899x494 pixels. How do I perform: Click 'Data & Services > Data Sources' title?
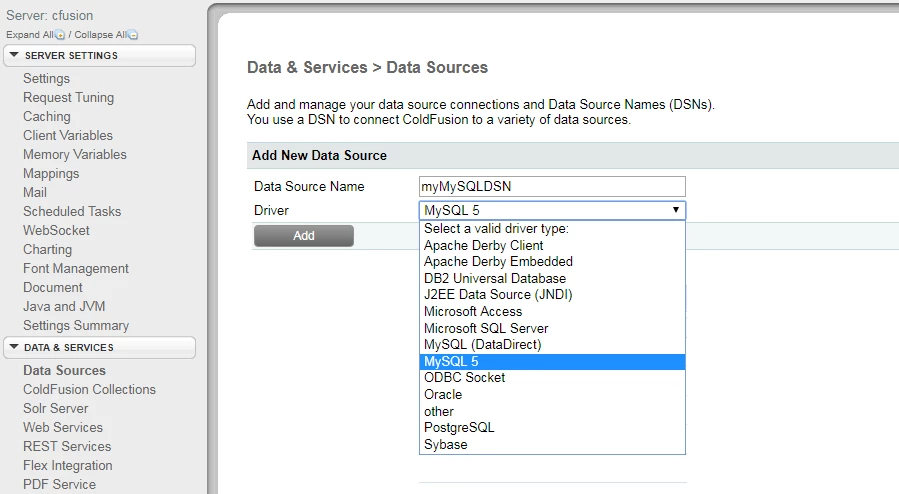point(368,68)
